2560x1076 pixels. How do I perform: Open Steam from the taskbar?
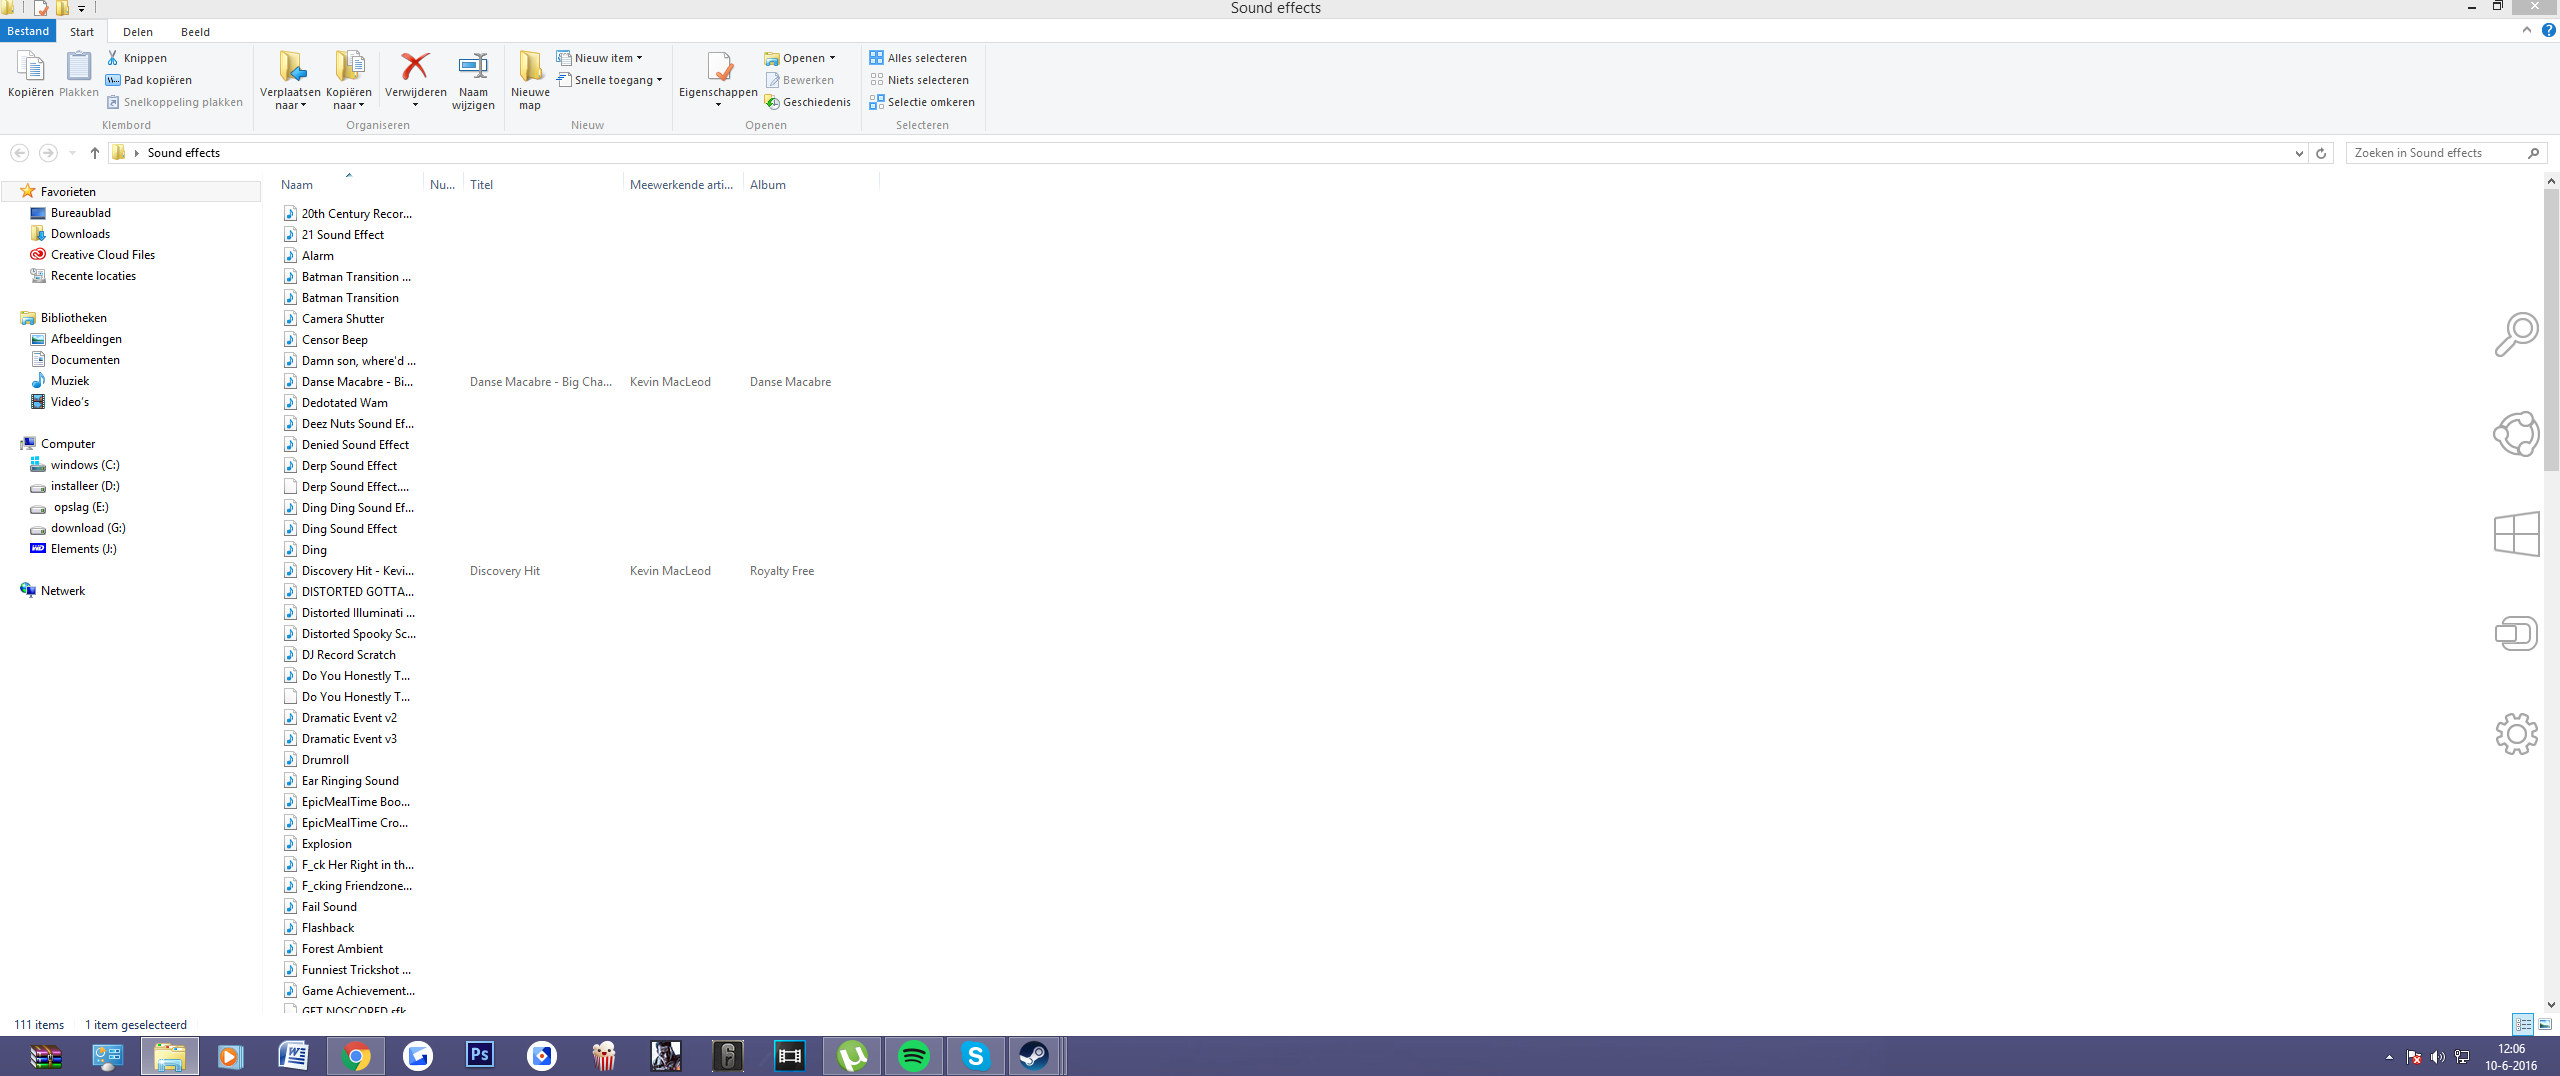(1034, 1056)
